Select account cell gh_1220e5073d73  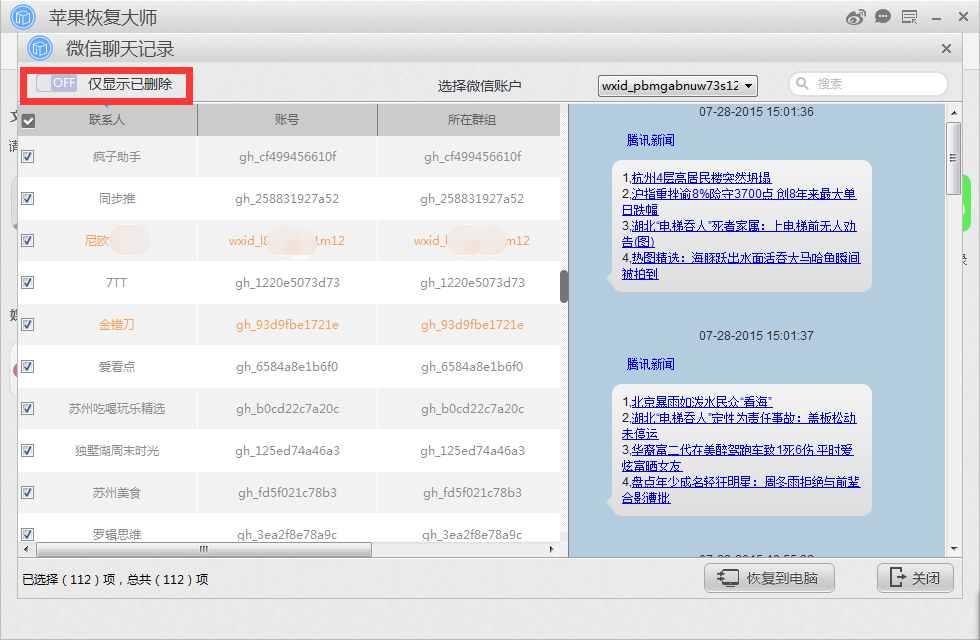click(x=288, y=282)
